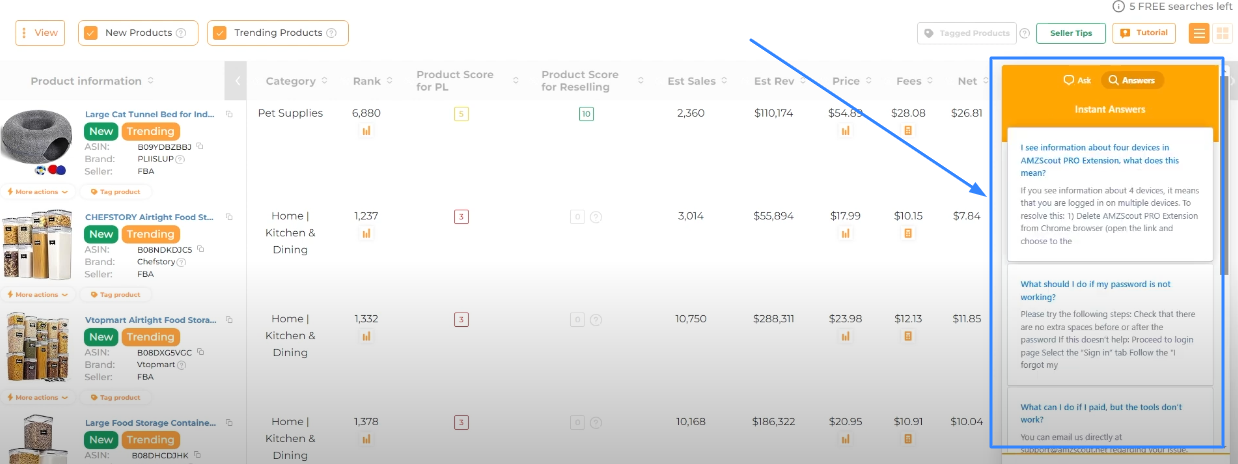Expand More actions for the cat tunnel bed

coord(38,191)
